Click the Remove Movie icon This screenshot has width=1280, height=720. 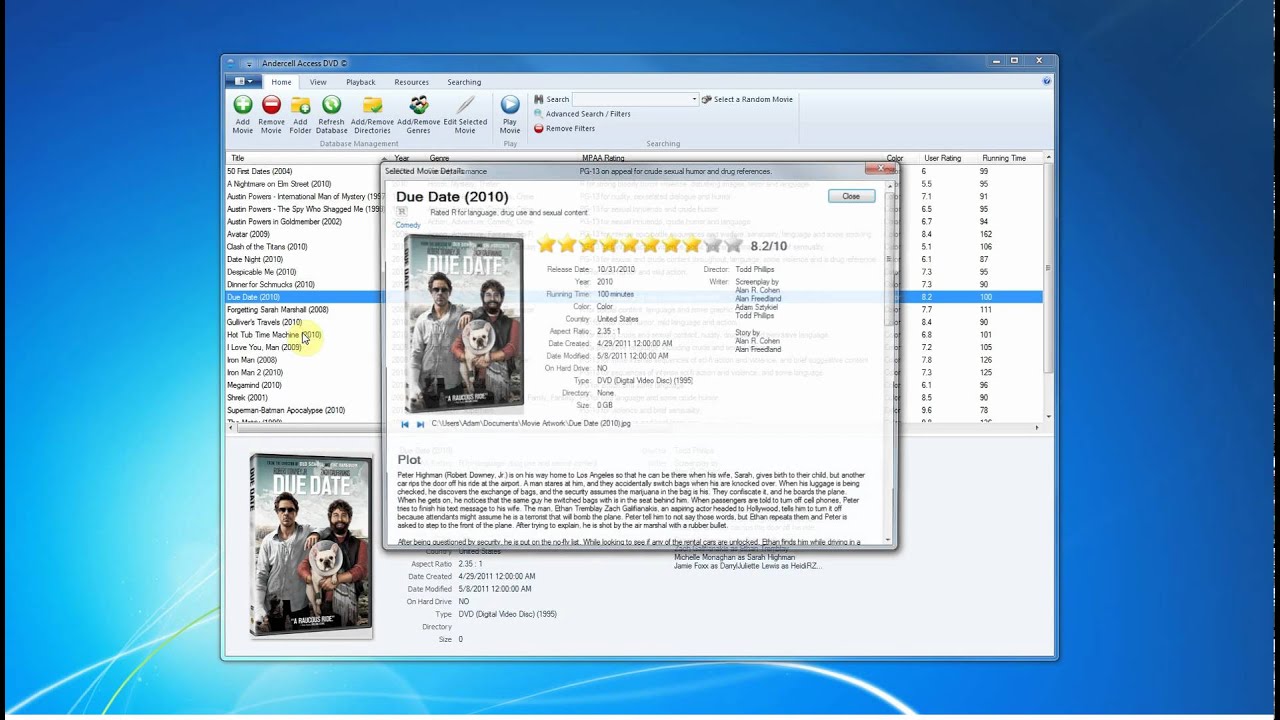[x=271, y=104]
